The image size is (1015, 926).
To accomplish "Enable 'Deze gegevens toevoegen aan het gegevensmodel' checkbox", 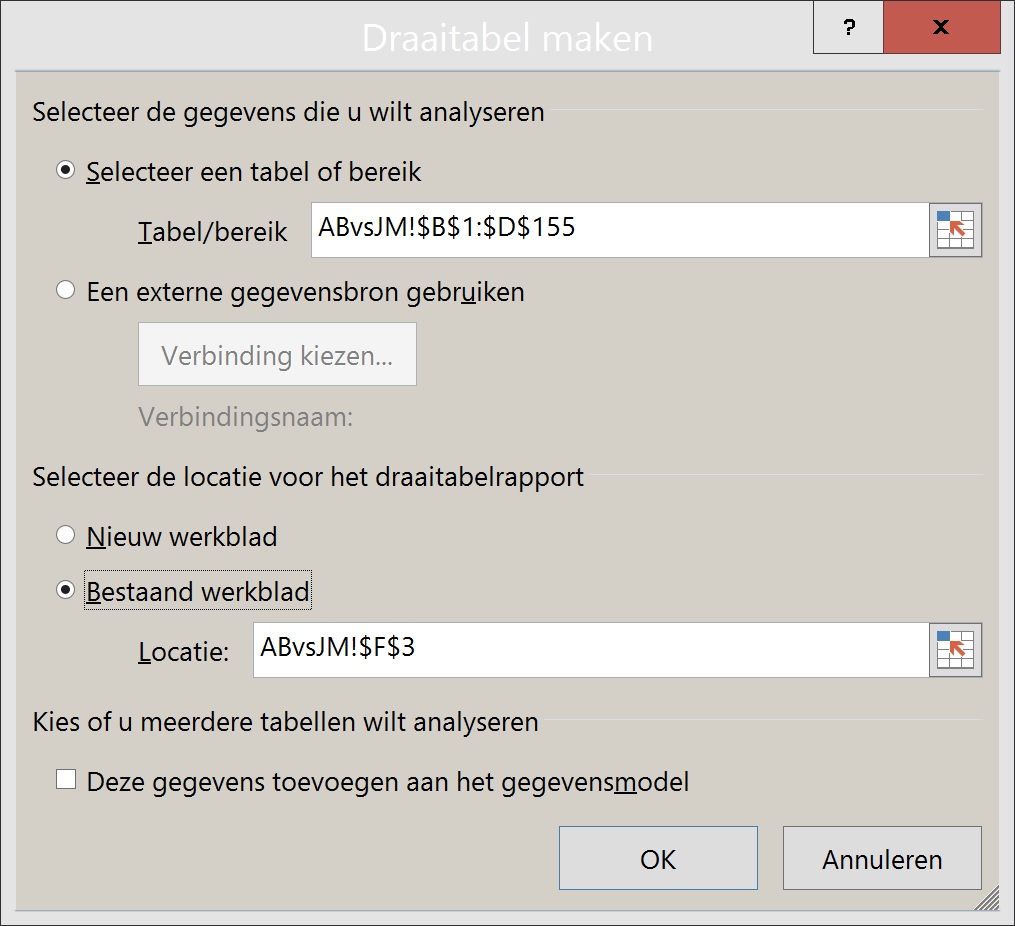I will point(66,779).
